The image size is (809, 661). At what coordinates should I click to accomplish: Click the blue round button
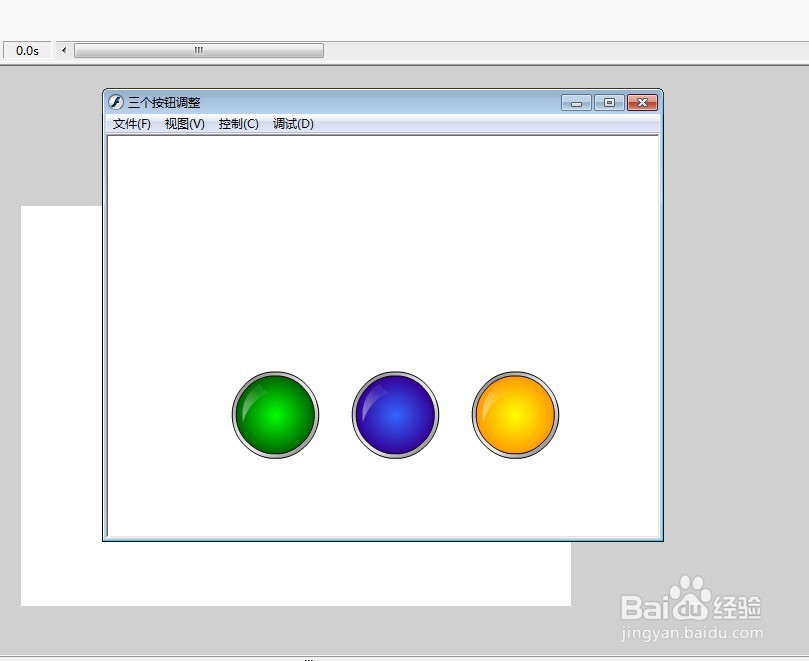coord(396,415)
